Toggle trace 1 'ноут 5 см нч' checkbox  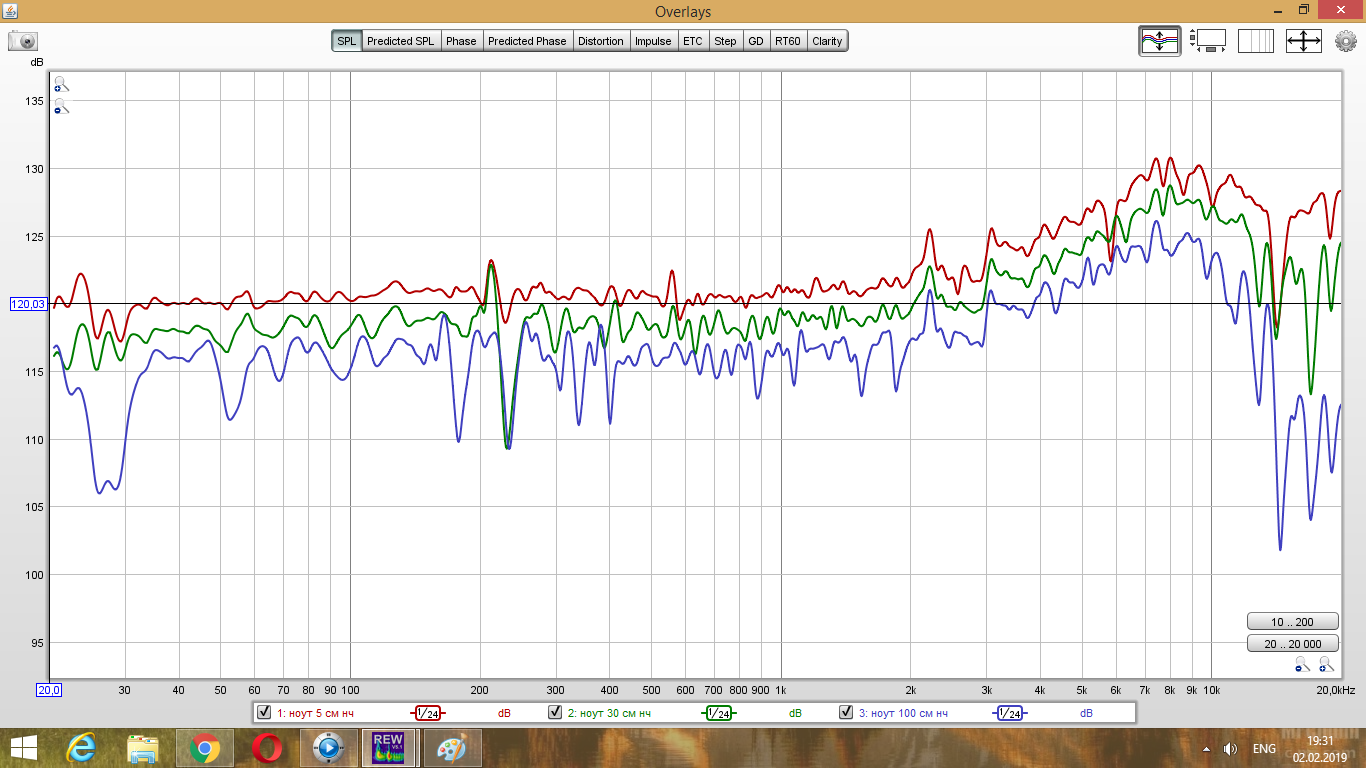tap(264, 712)
